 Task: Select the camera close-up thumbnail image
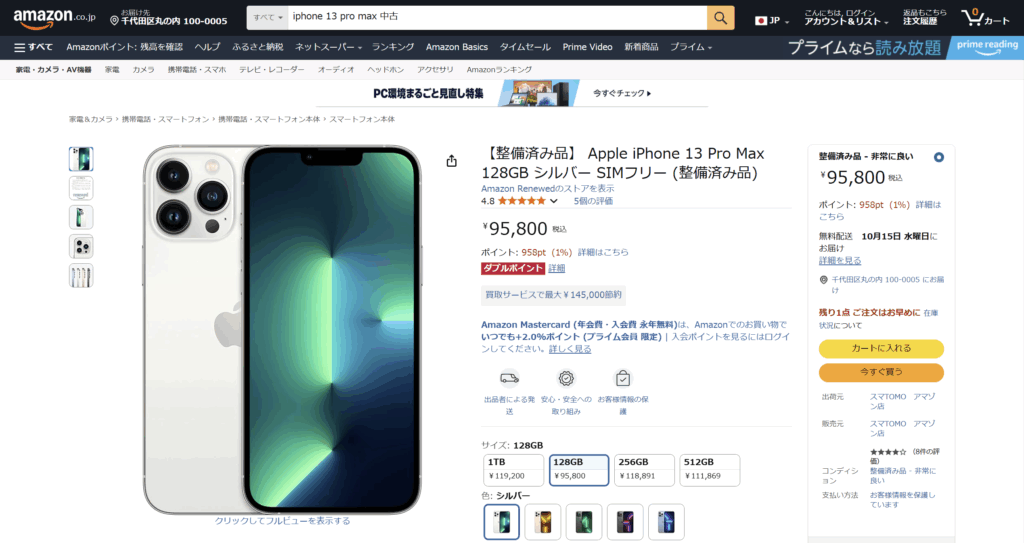click(x=81, y=246)
